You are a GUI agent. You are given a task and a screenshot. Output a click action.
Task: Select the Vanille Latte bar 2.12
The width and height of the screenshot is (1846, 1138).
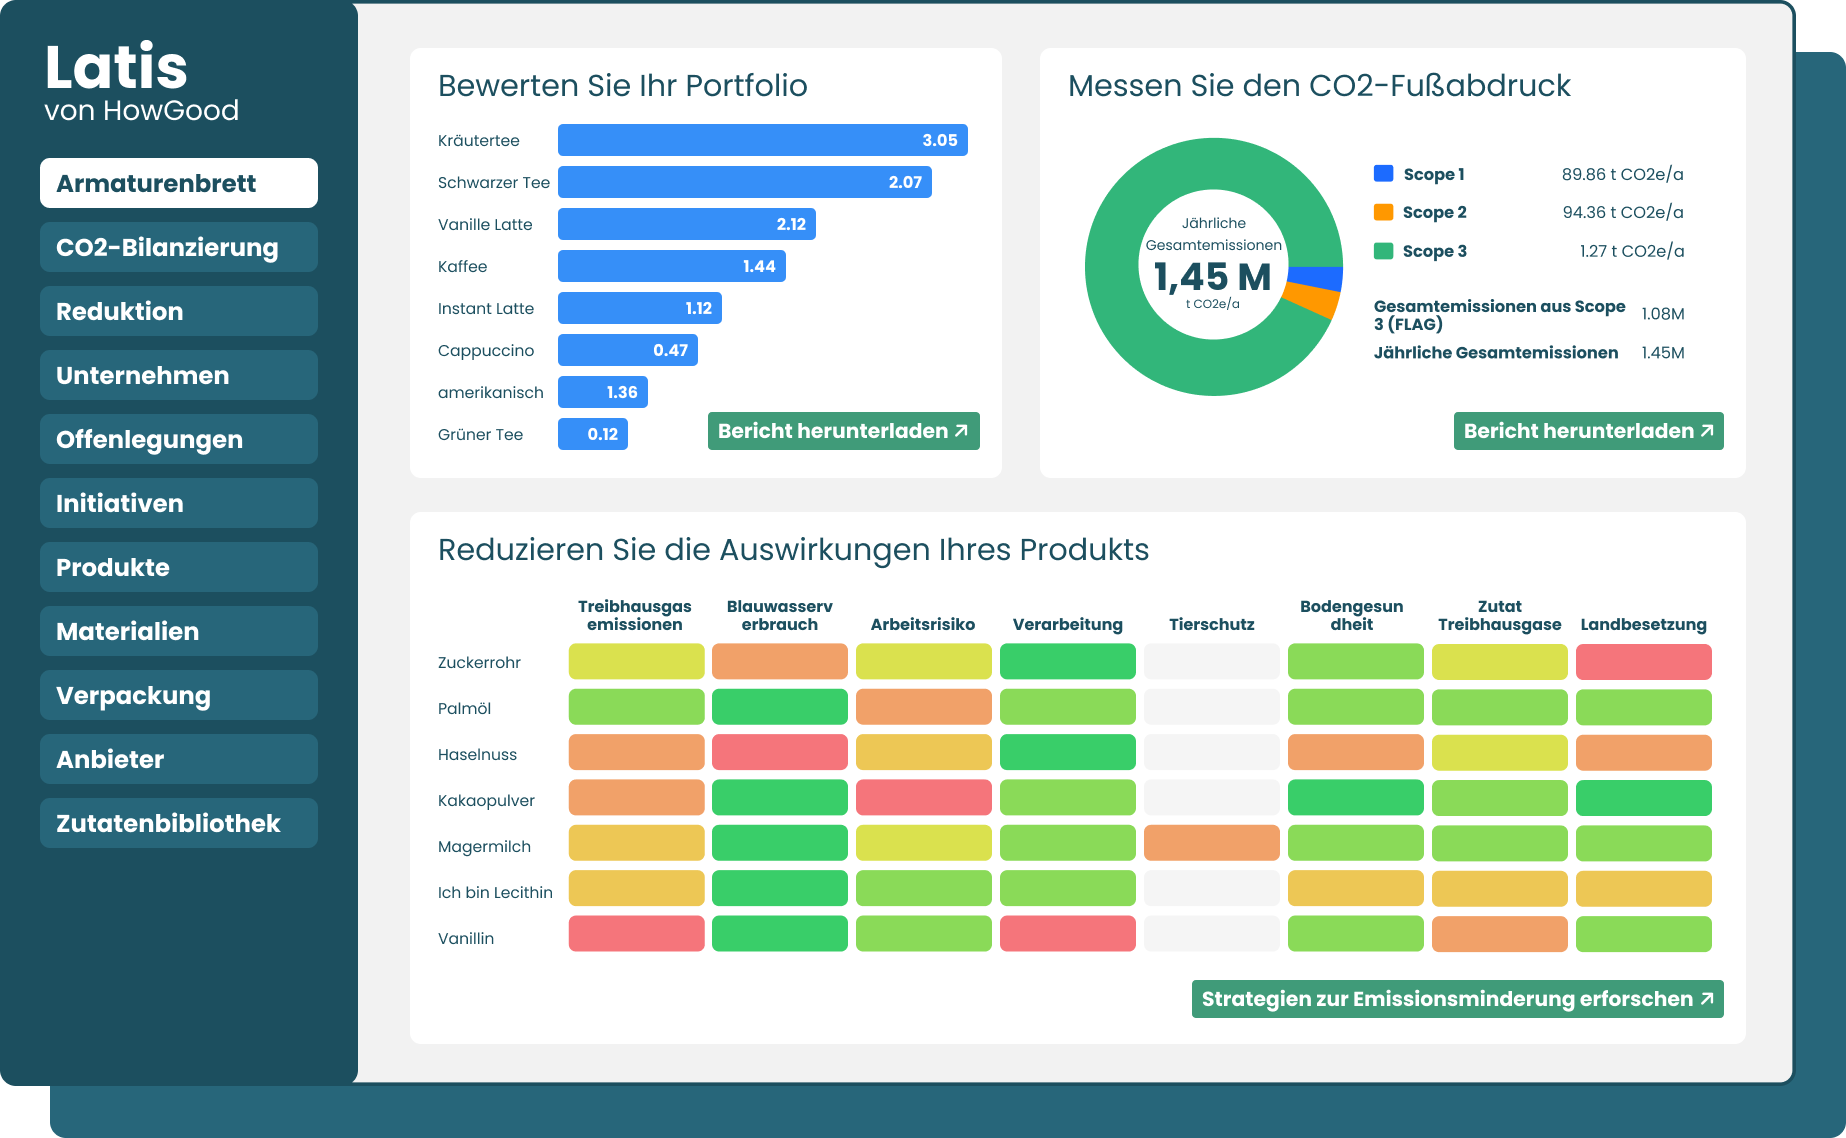(x=687, y=224)
